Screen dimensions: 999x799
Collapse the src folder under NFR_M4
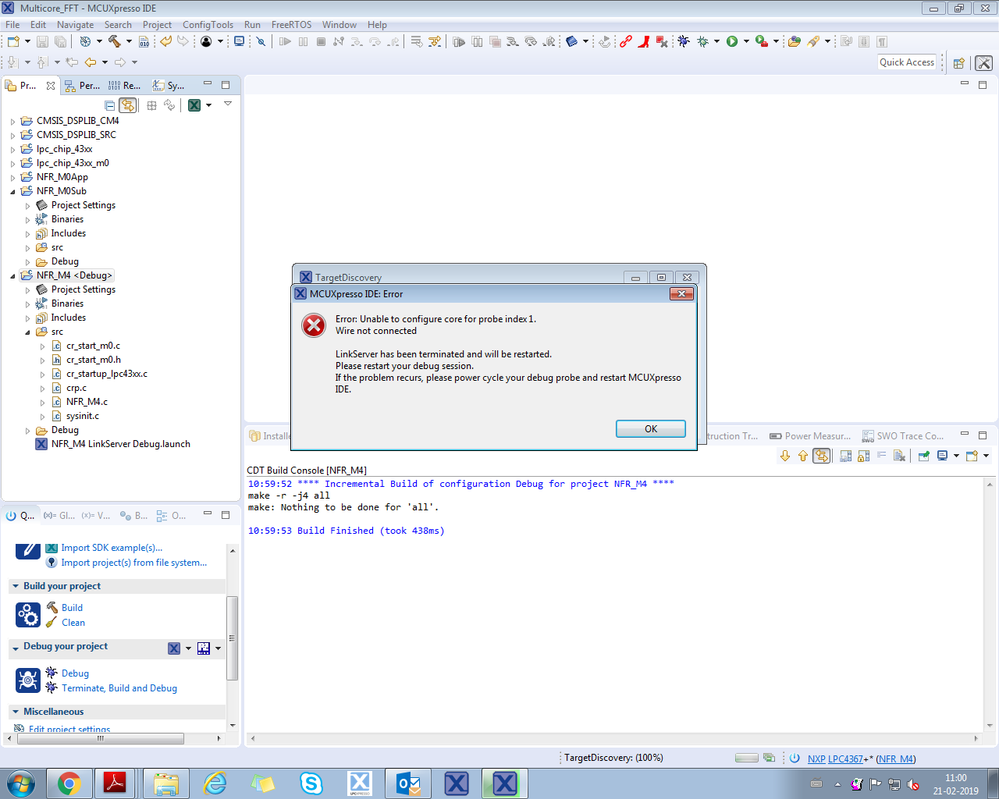pos(27,332)
